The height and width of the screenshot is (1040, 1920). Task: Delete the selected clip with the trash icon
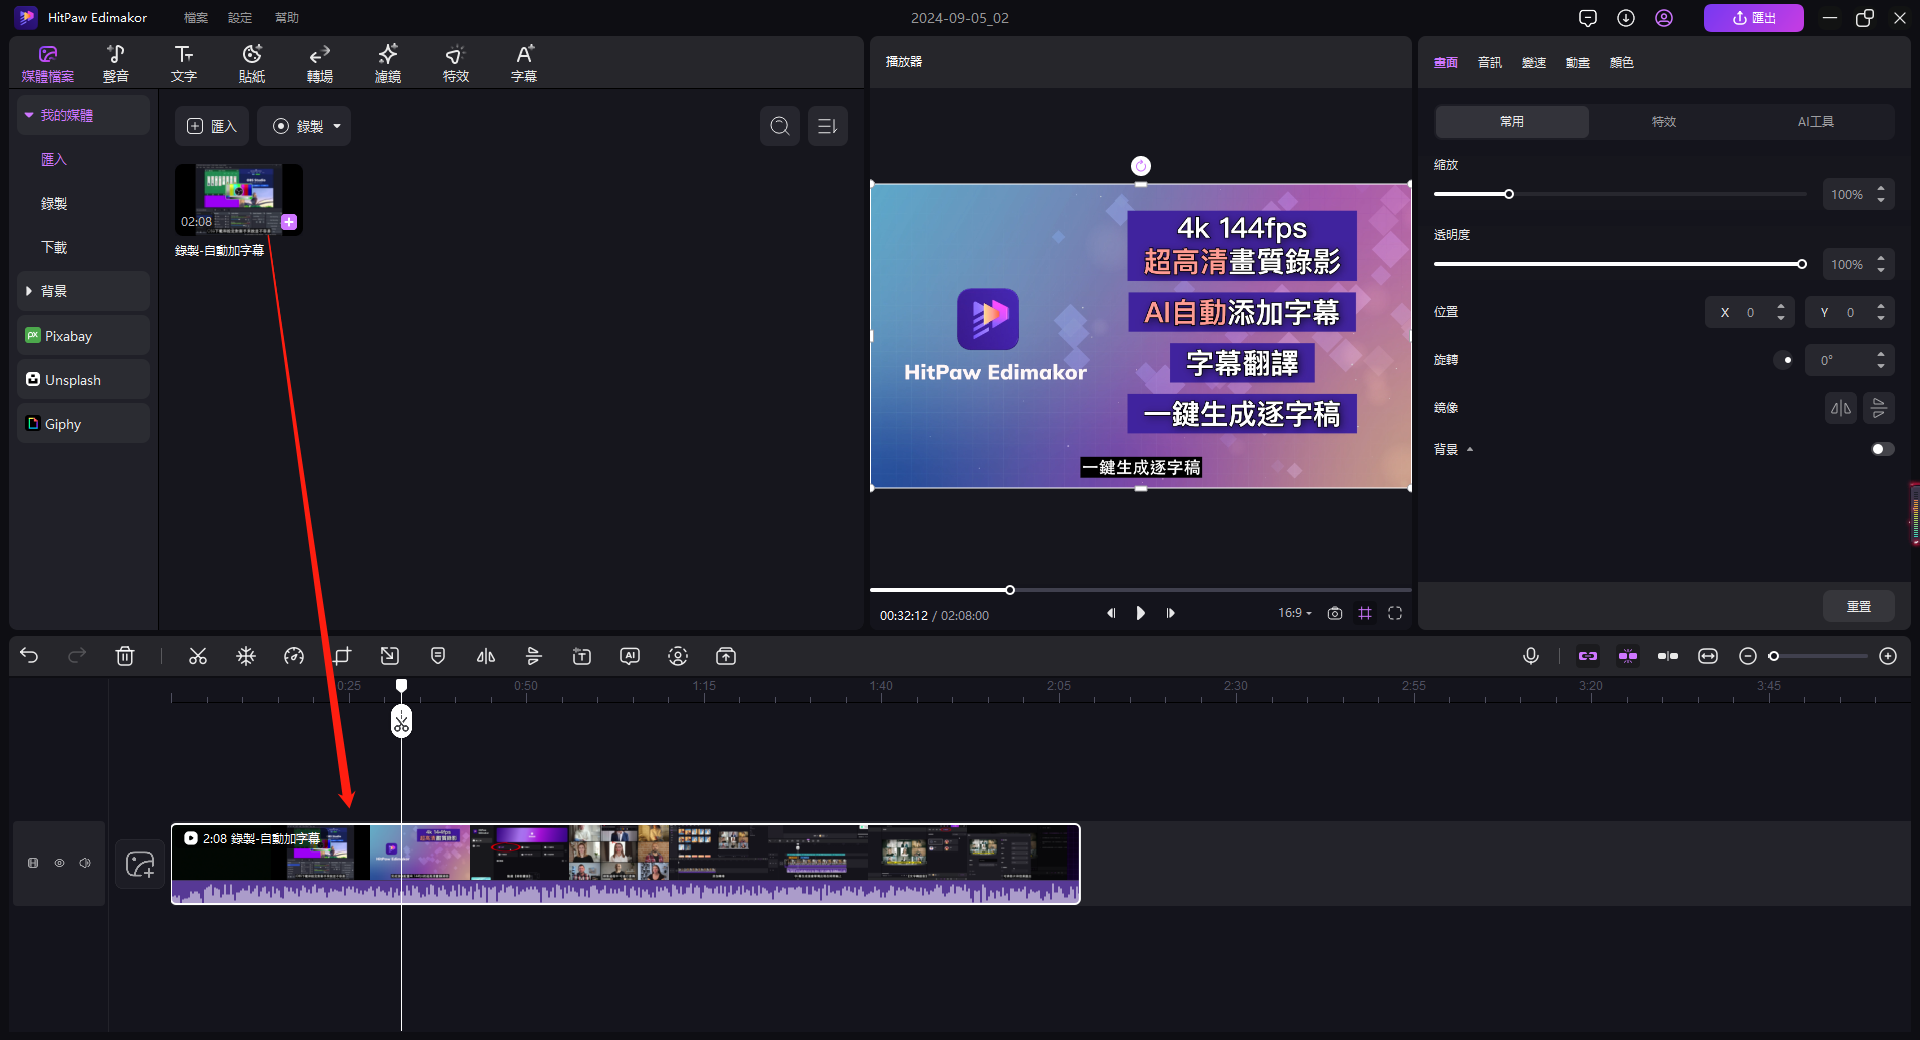tap(125, 656)
